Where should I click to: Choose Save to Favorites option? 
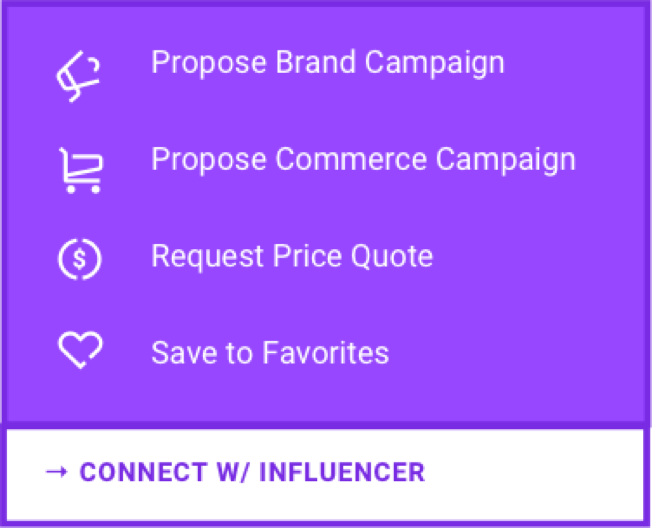326,353
